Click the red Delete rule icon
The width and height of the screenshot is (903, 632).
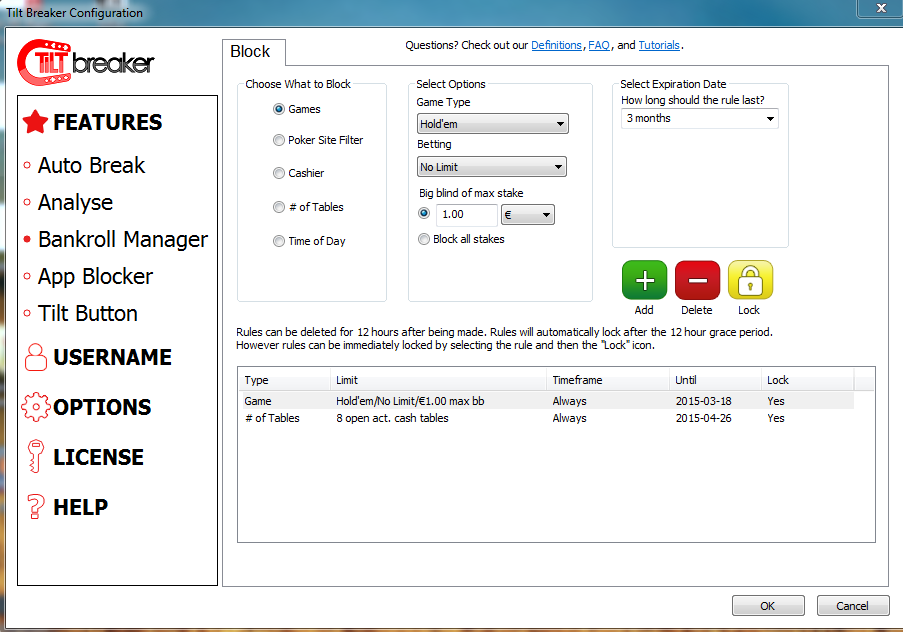pos(697,280)
